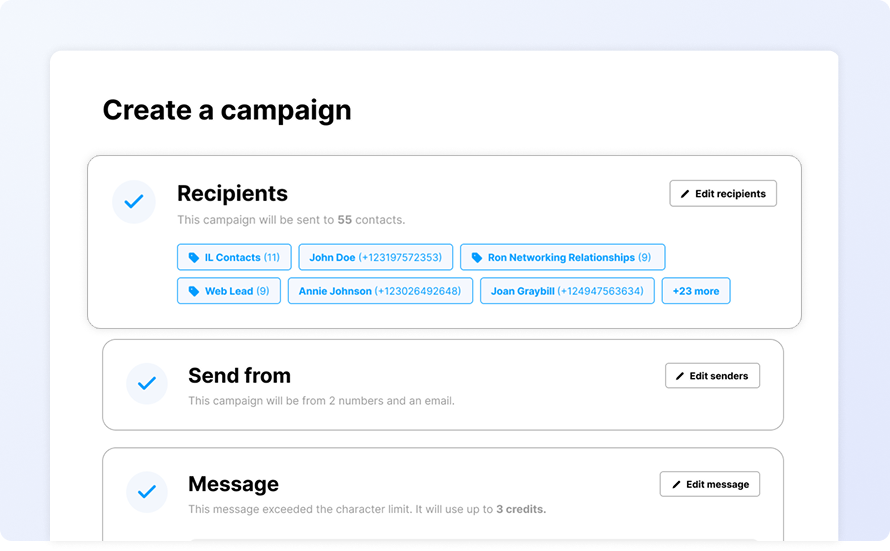890x551 pixels.
Task: Click the Recipients checkmark circle
Action: coord(134,201)
